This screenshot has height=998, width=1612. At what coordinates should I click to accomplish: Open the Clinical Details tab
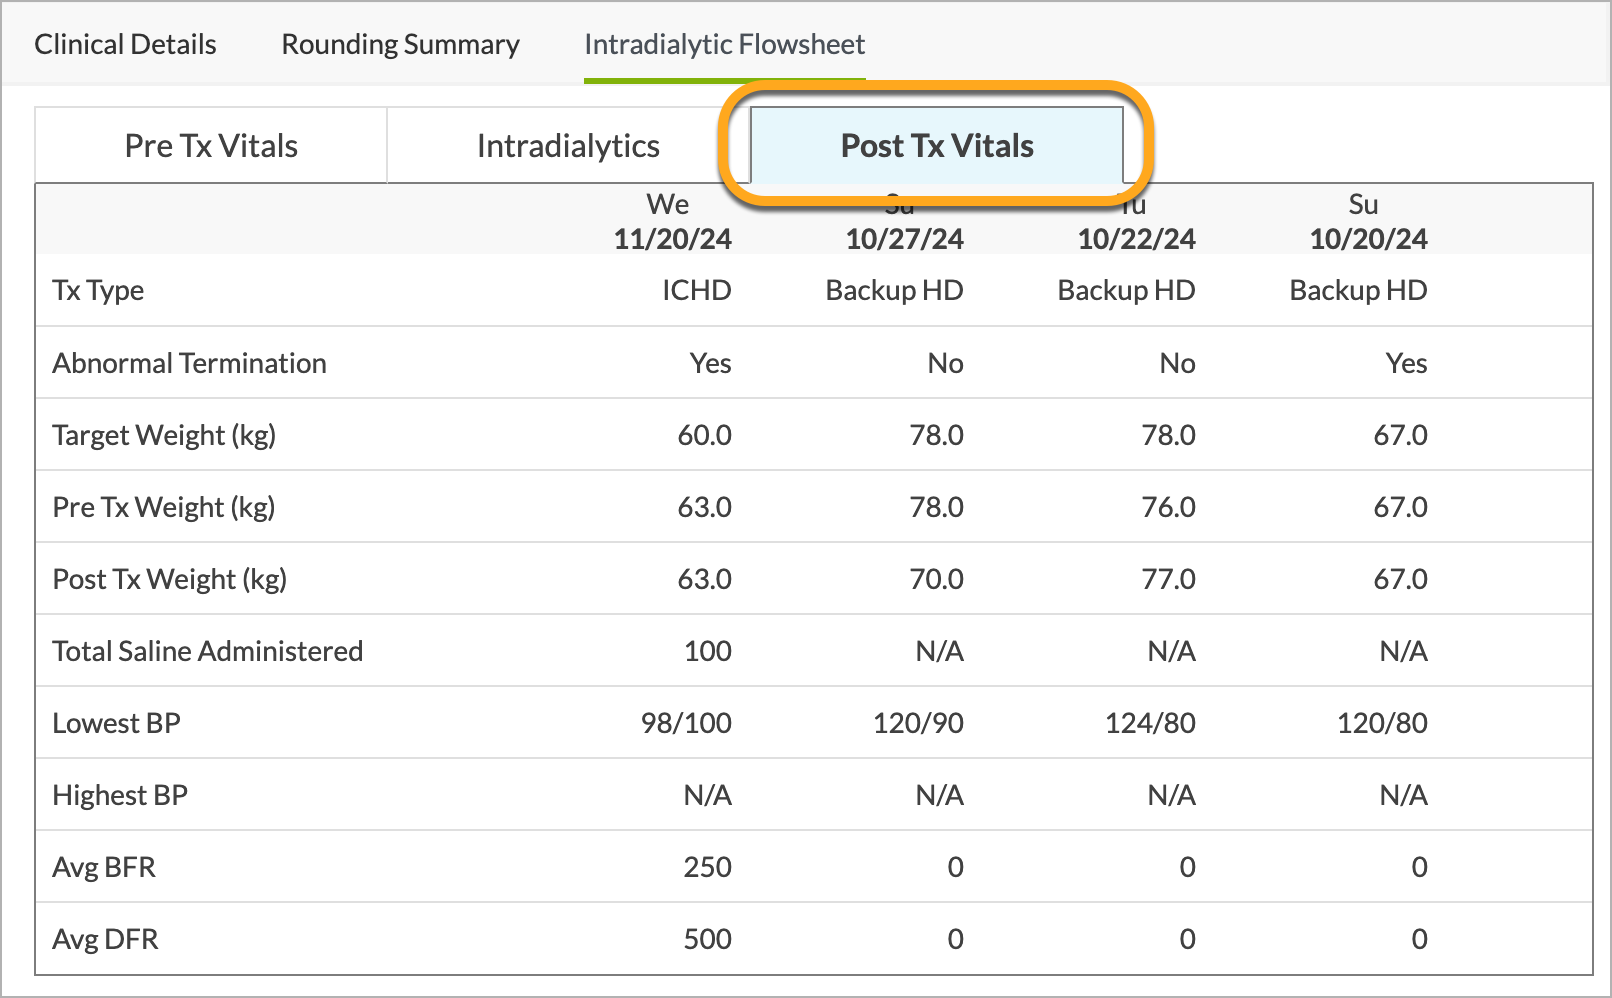pos(125,44)
